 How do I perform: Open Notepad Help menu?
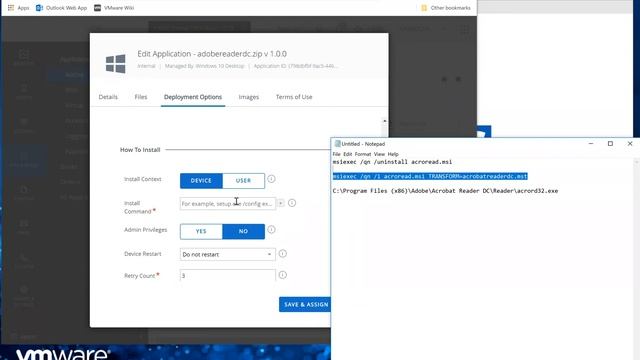(393, 154)
